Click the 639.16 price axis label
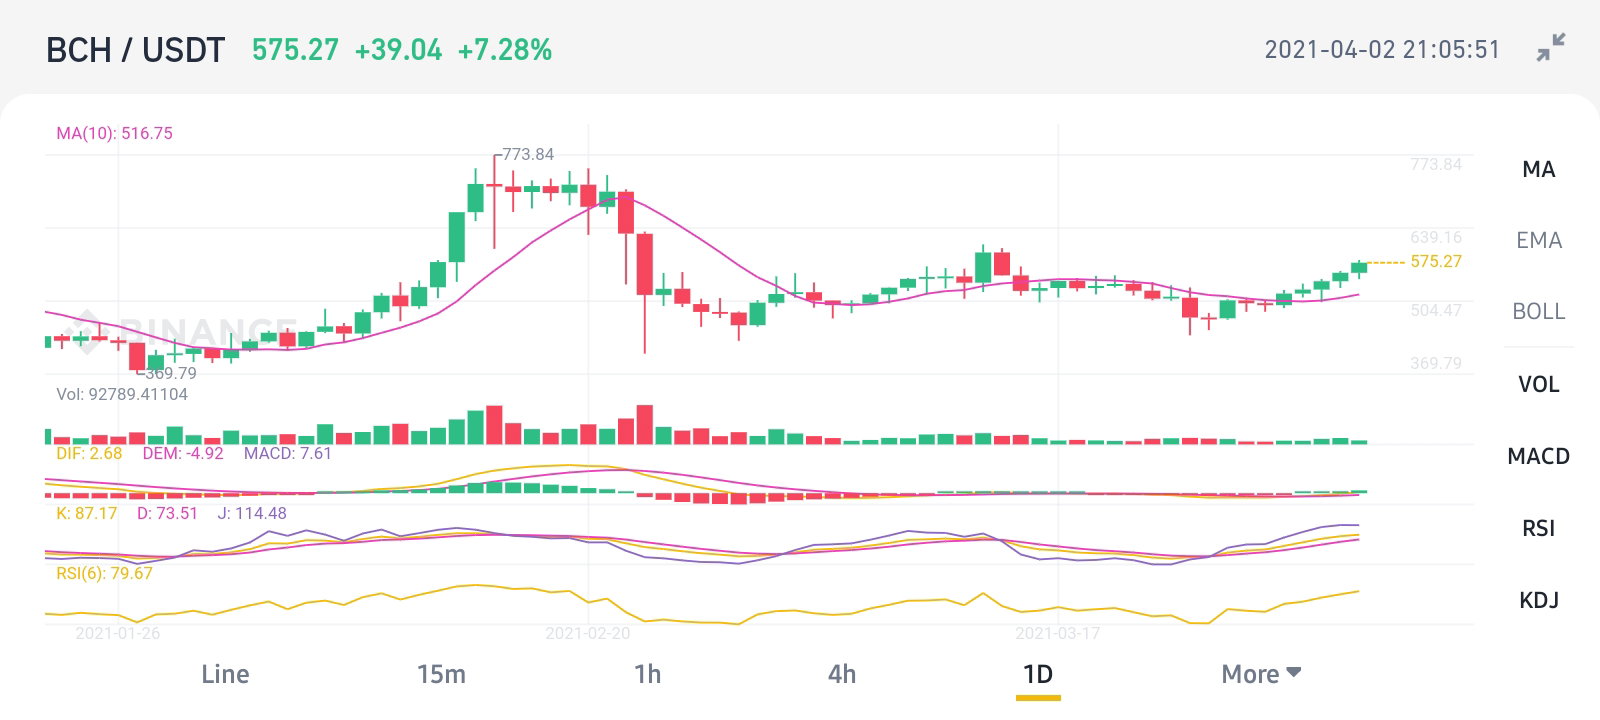 pyautogui.click(x=1436, y=237)
